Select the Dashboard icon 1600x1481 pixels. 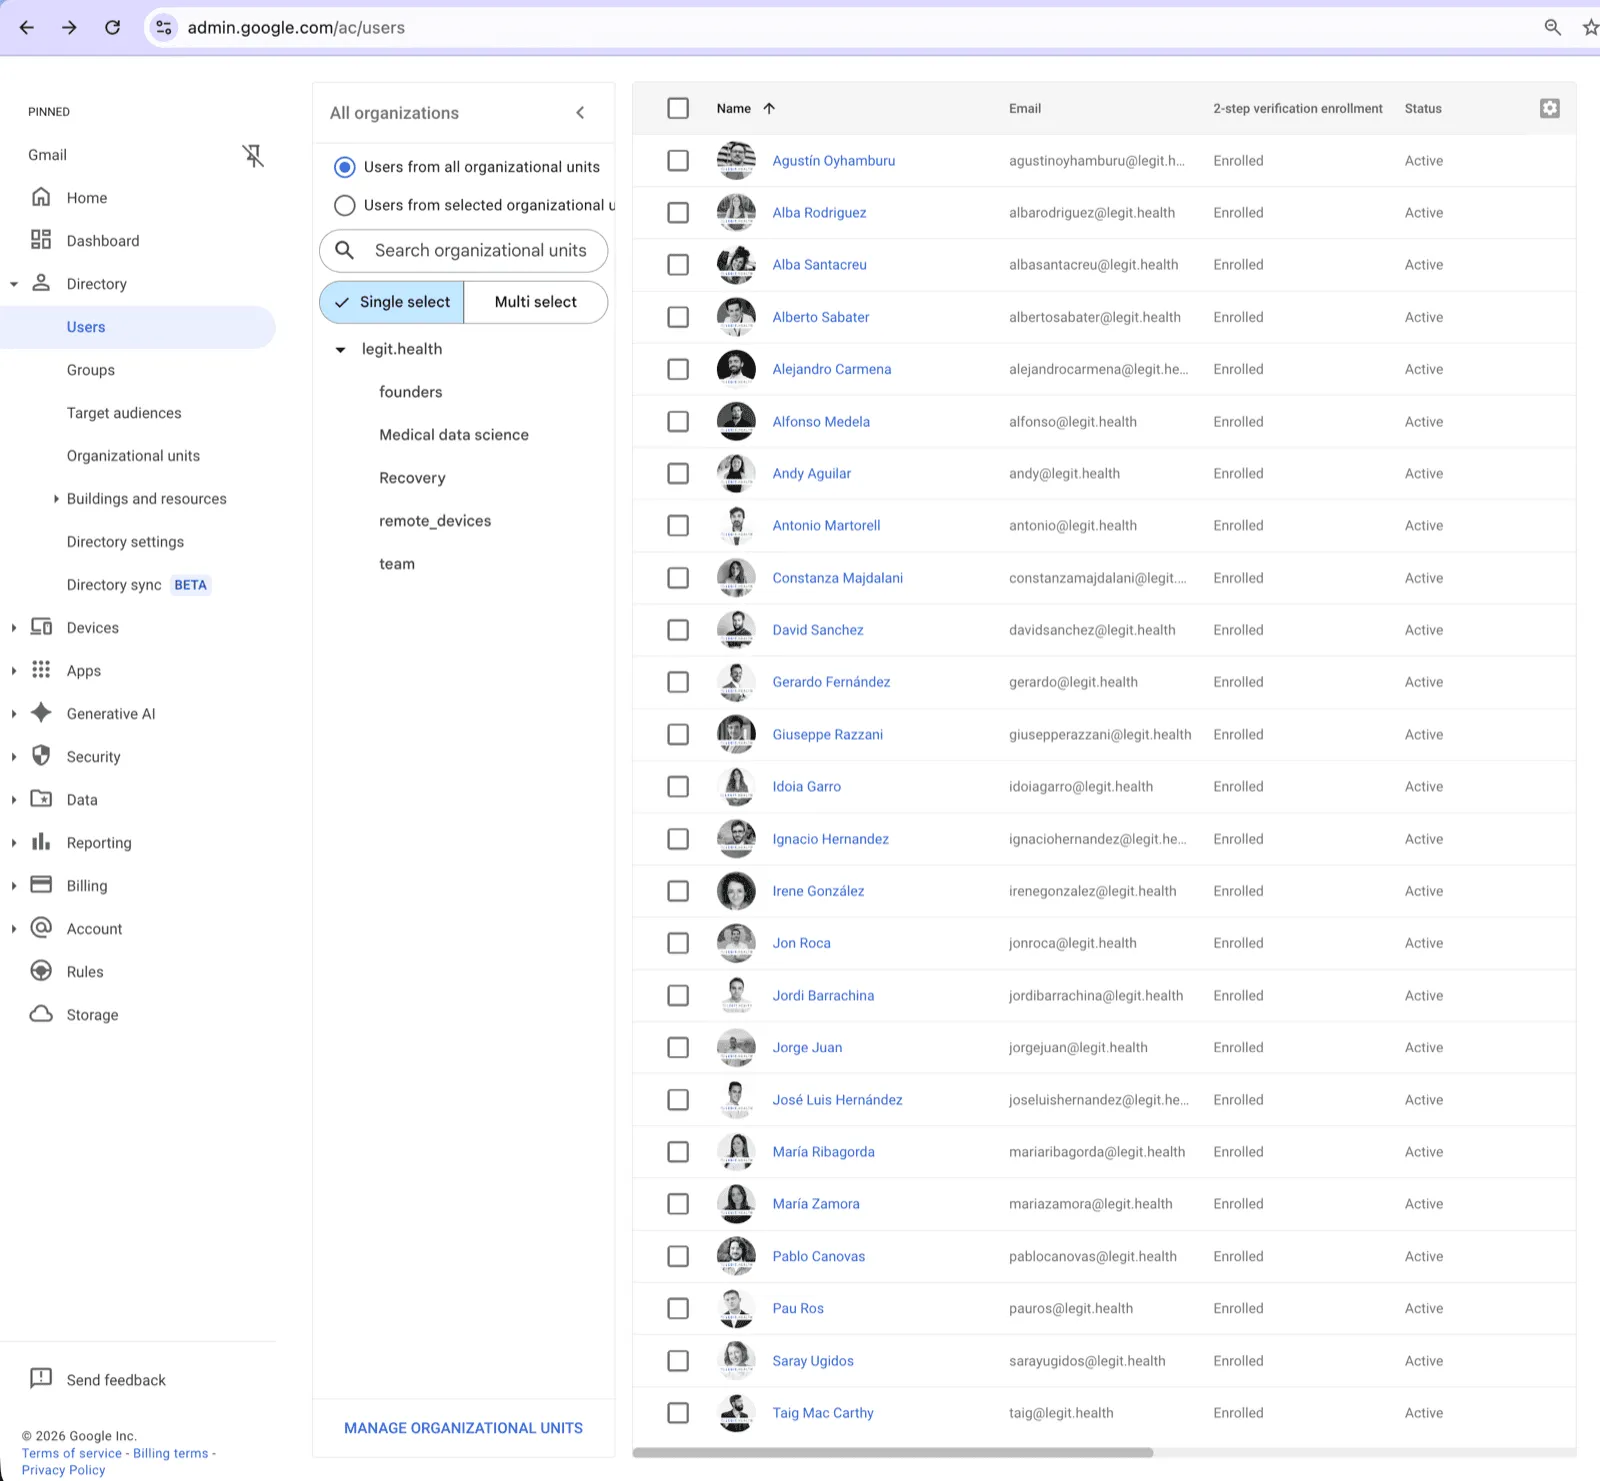click(x=41, y=240)
